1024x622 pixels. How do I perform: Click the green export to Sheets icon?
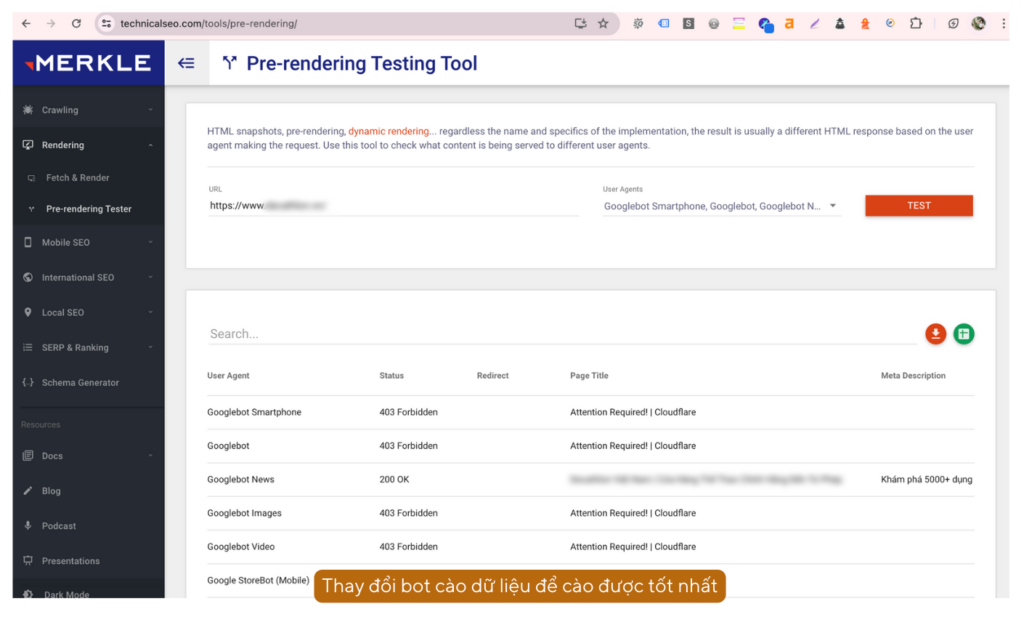pos(963,334)
